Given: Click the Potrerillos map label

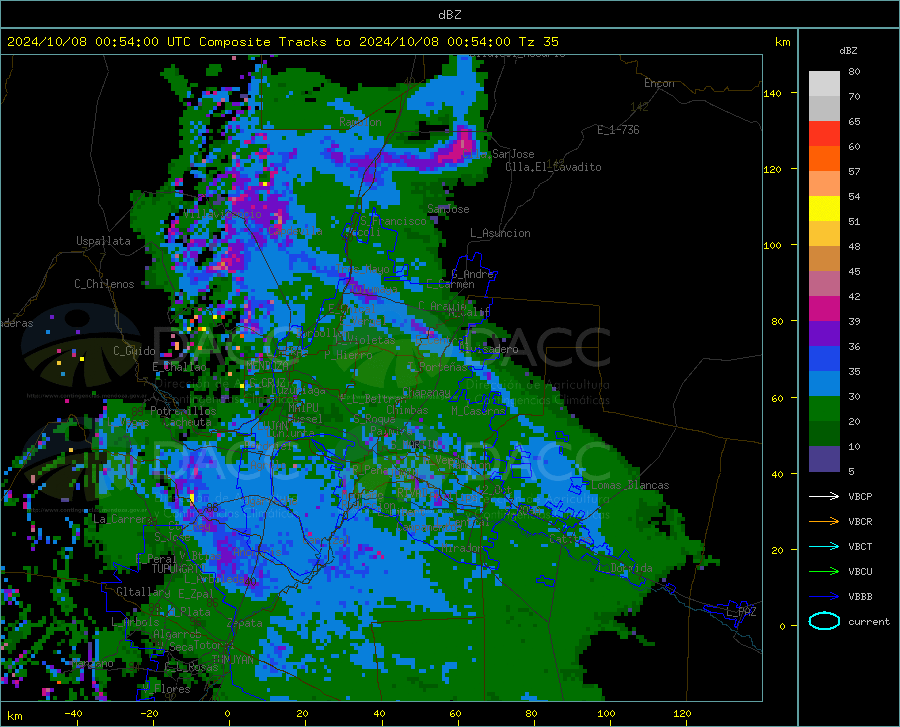Looking at the screenshot, I should (183, 411).
